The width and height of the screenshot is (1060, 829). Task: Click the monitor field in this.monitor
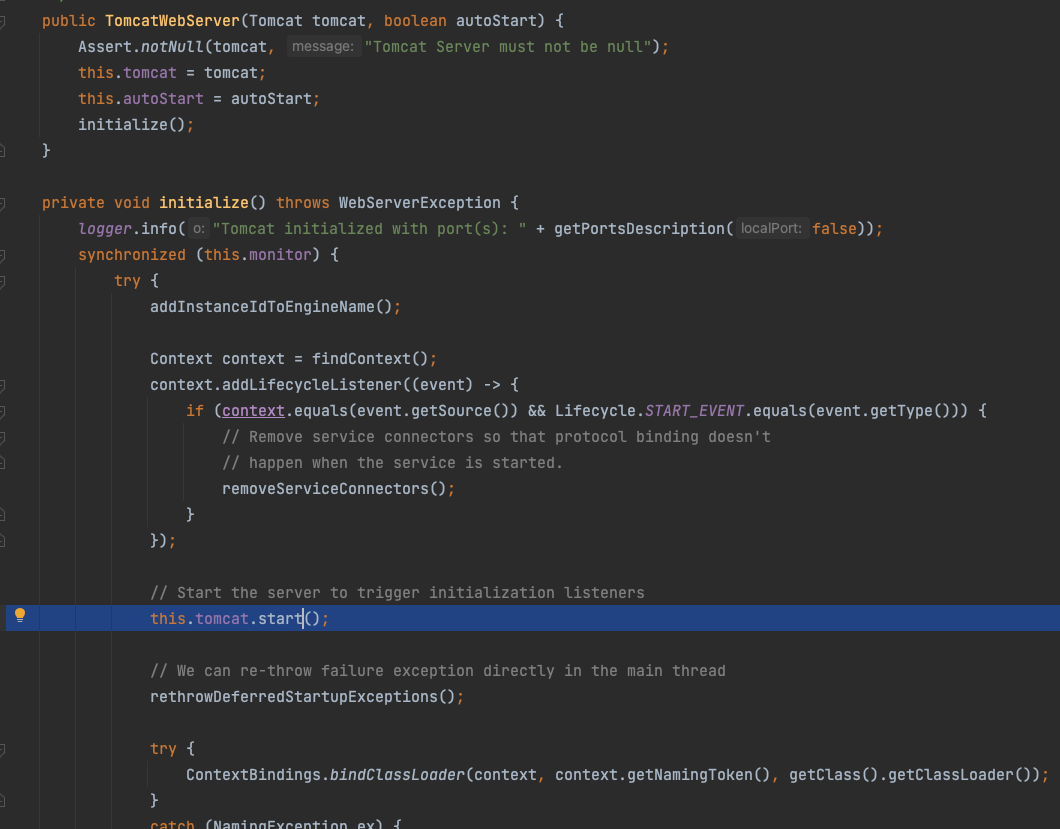coord(281,255)
